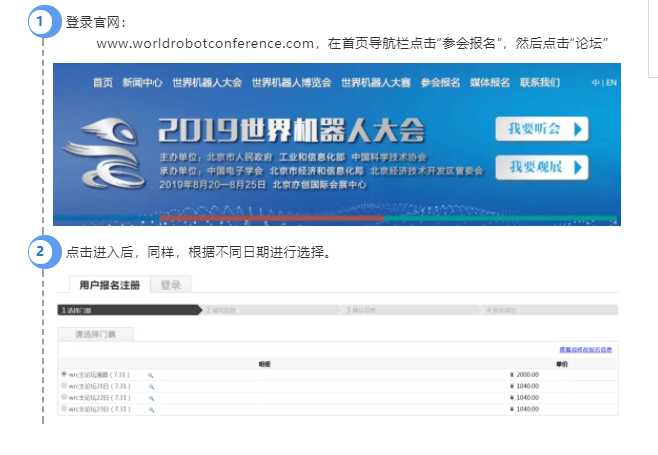The height and width of the screenshot is (455, 658).
Task: Click the play arrow on 我要听会
Action: tap(578, 129)
